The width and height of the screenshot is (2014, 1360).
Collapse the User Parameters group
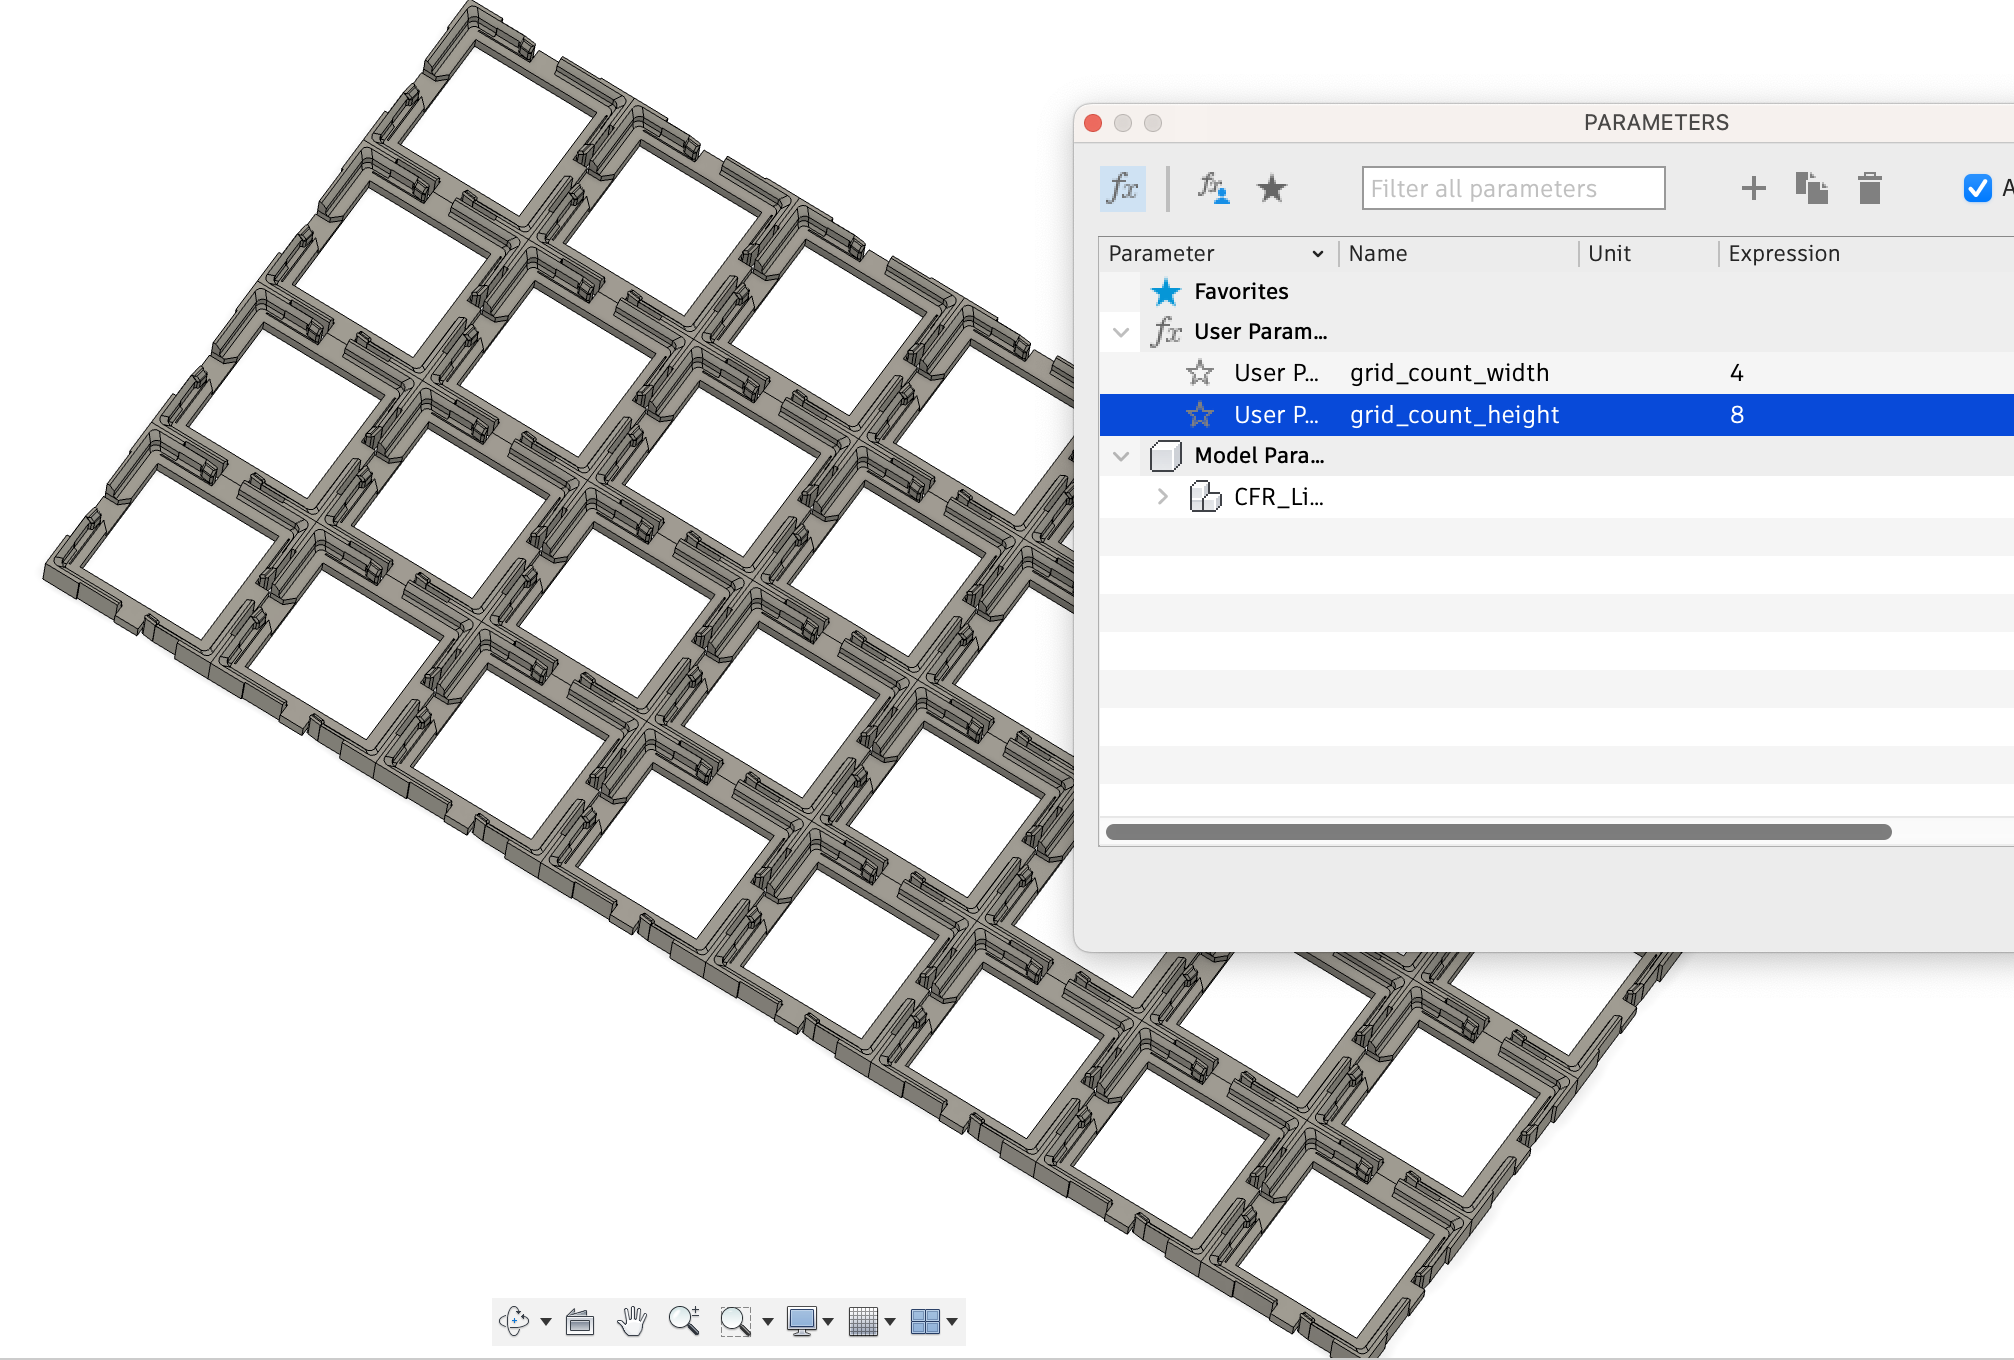pos(1121,332)
